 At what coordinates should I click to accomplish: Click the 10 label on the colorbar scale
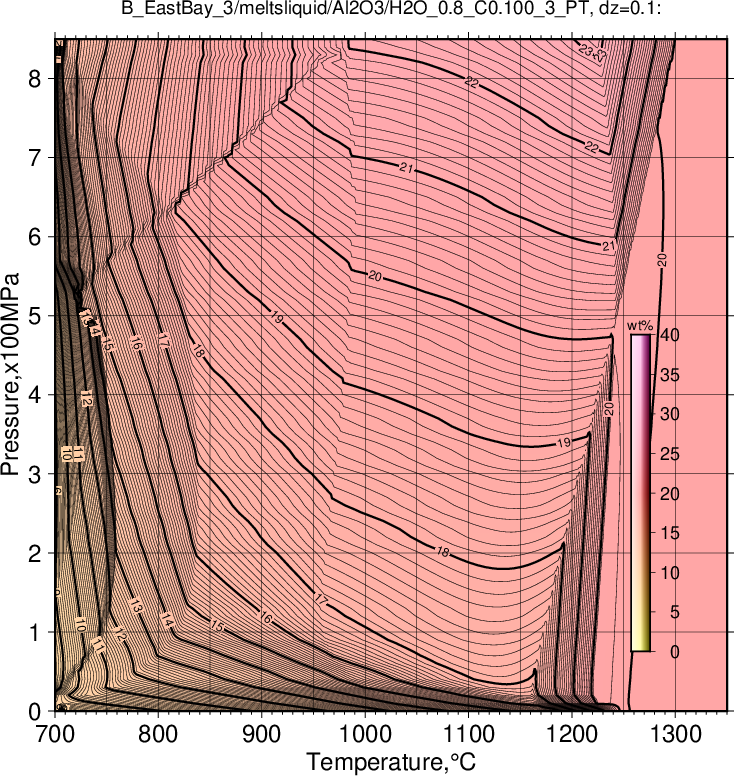pyautogui.click(x=670, y=573)
